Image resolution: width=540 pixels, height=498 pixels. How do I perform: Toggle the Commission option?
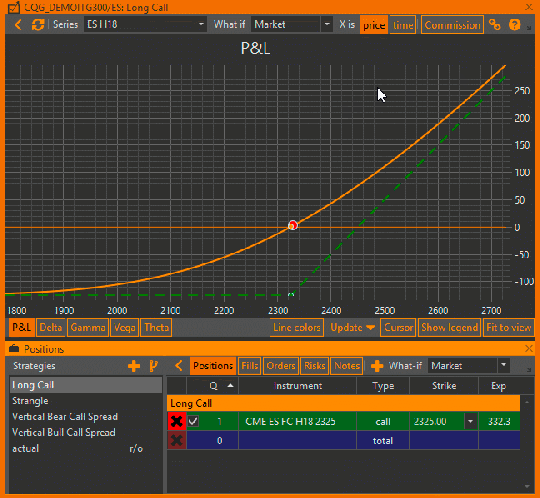tap(452, 25)
